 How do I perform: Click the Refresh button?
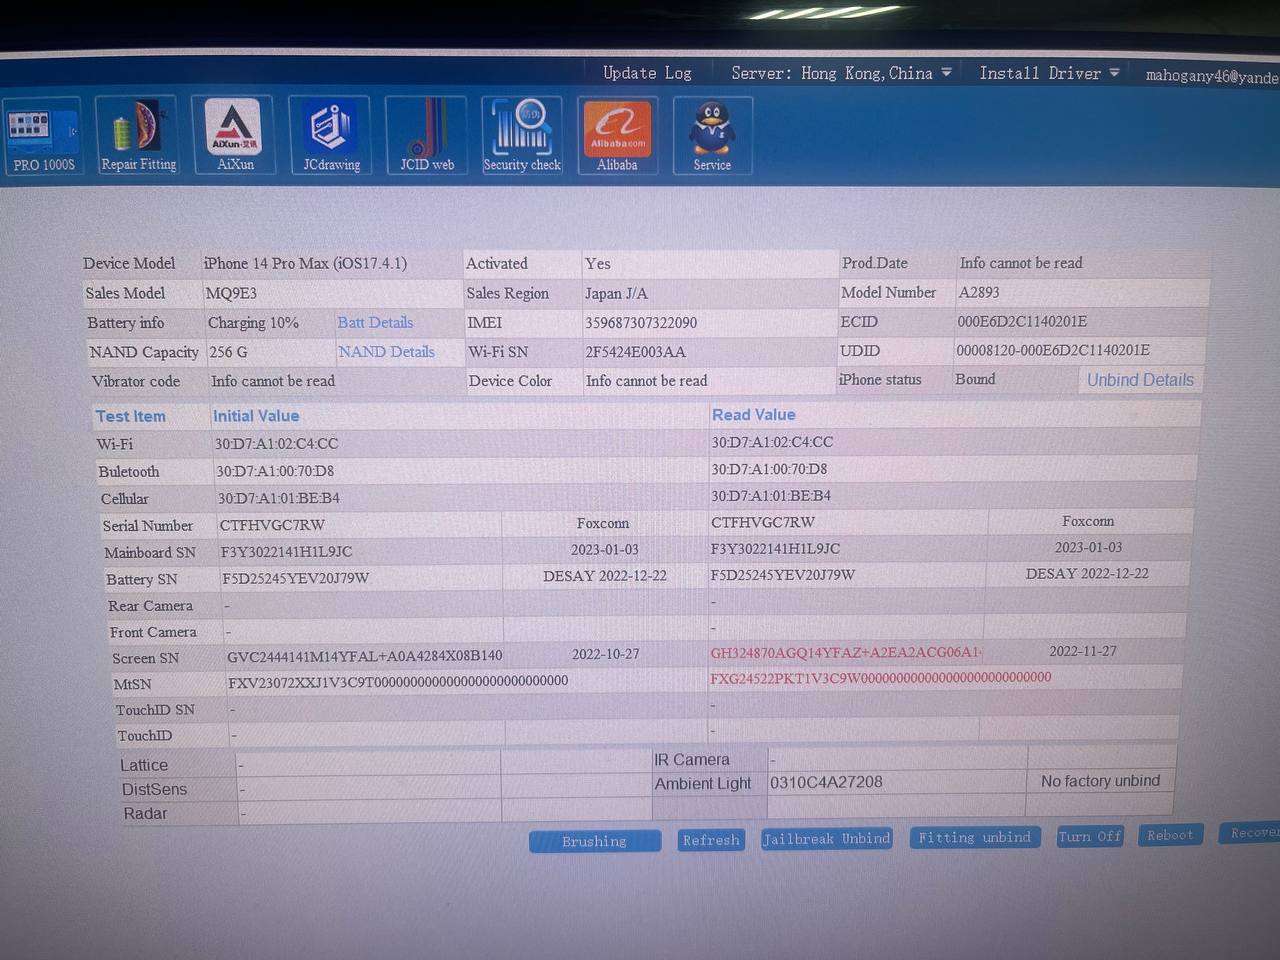pyautogui.click(x=711, y=840)
